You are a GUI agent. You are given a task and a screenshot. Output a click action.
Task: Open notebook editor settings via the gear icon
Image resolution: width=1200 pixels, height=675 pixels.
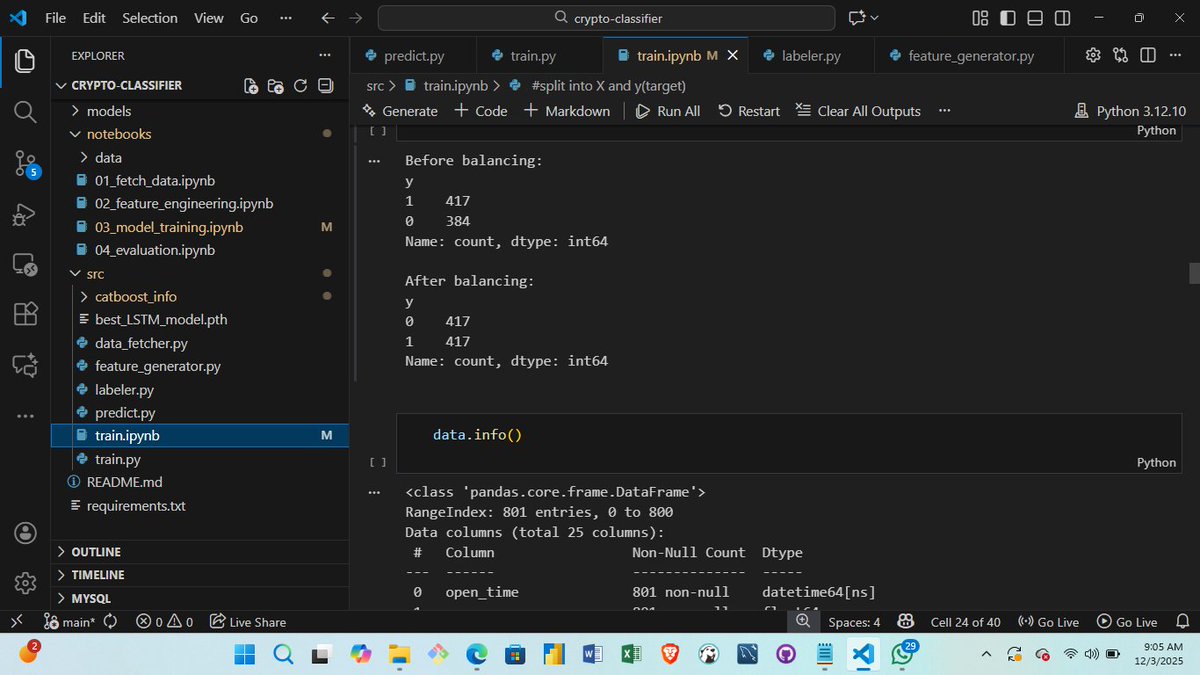tap(1092, 55)
